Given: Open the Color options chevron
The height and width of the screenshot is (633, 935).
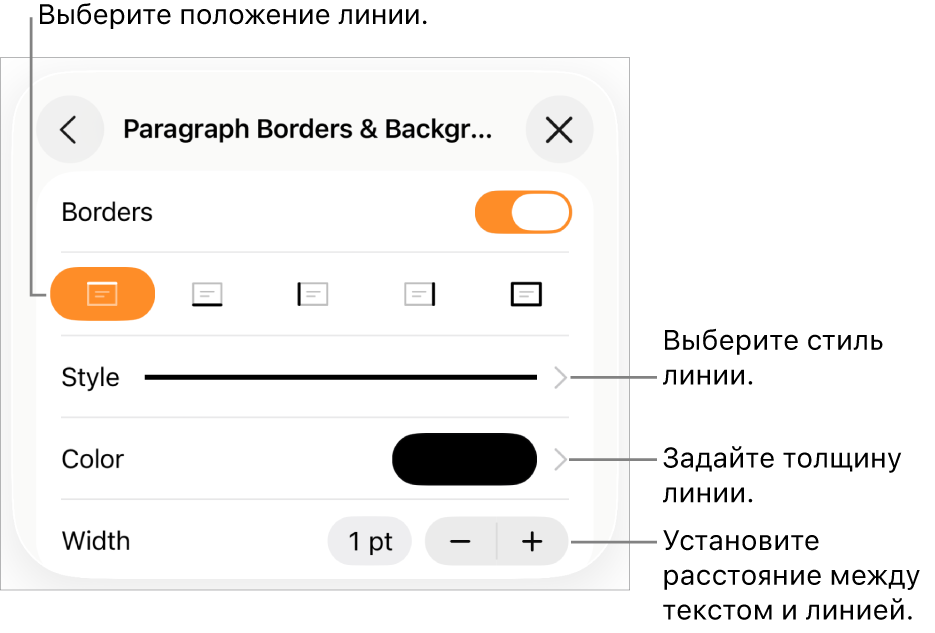Looking at the screenshot, I should [561, 460].
